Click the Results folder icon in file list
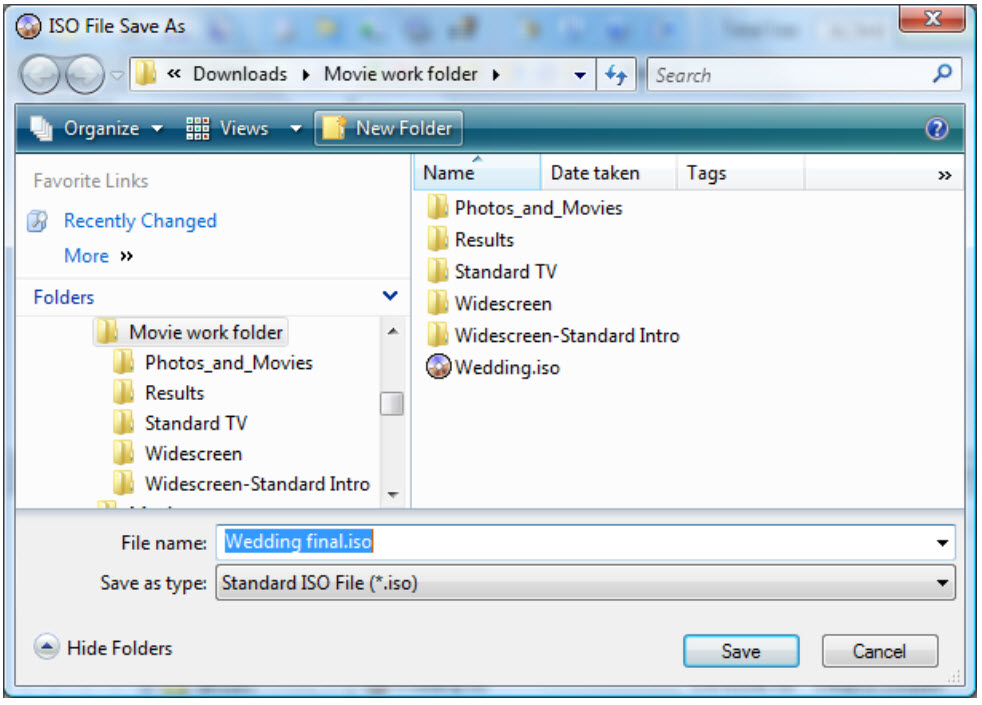 pyautogui.click(x=438, y=239)
